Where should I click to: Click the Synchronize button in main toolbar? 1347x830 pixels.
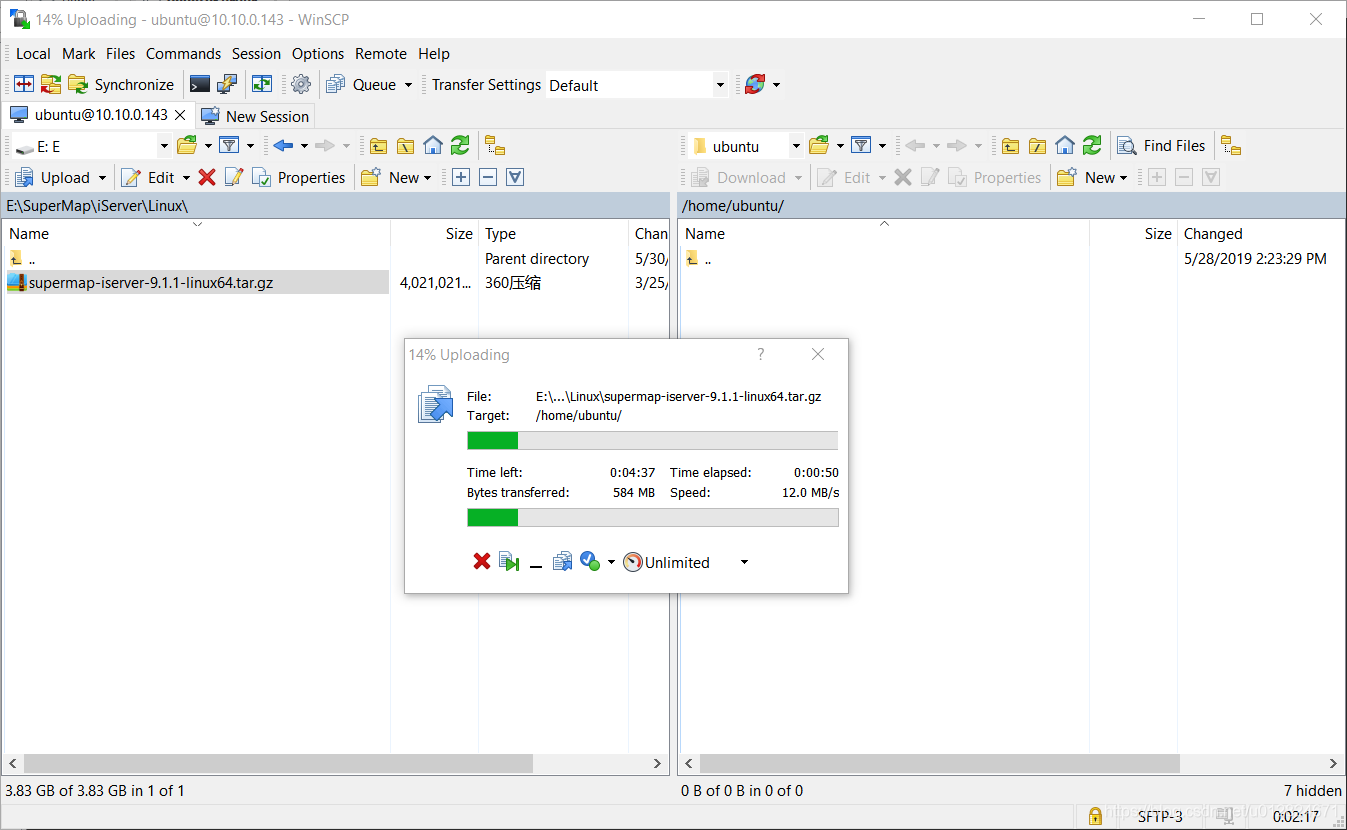tap(121, 85)
